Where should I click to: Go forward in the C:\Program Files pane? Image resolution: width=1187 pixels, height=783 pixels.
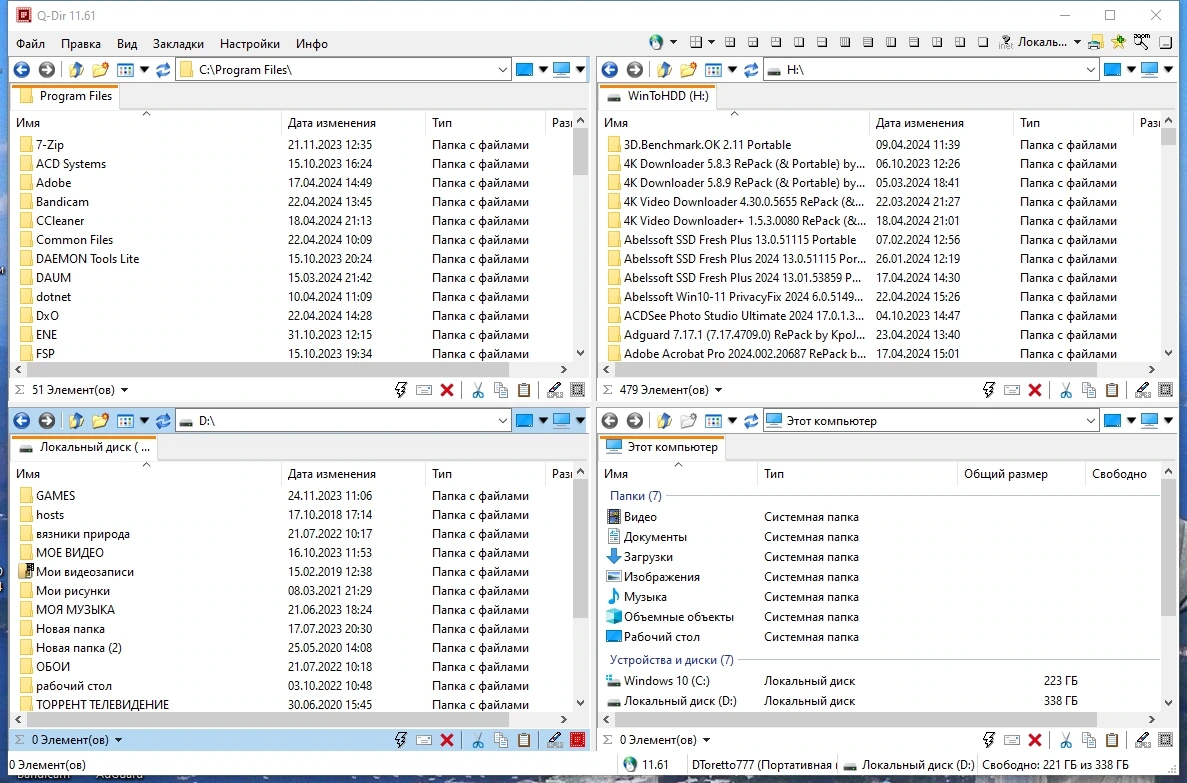tap(47, 70)
